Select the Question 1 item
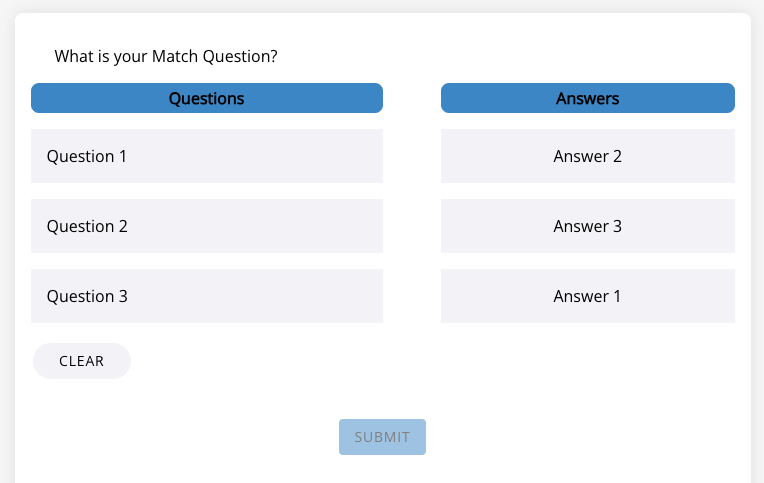This screenshot has width=764, height=483. click(x=206, y=156)
